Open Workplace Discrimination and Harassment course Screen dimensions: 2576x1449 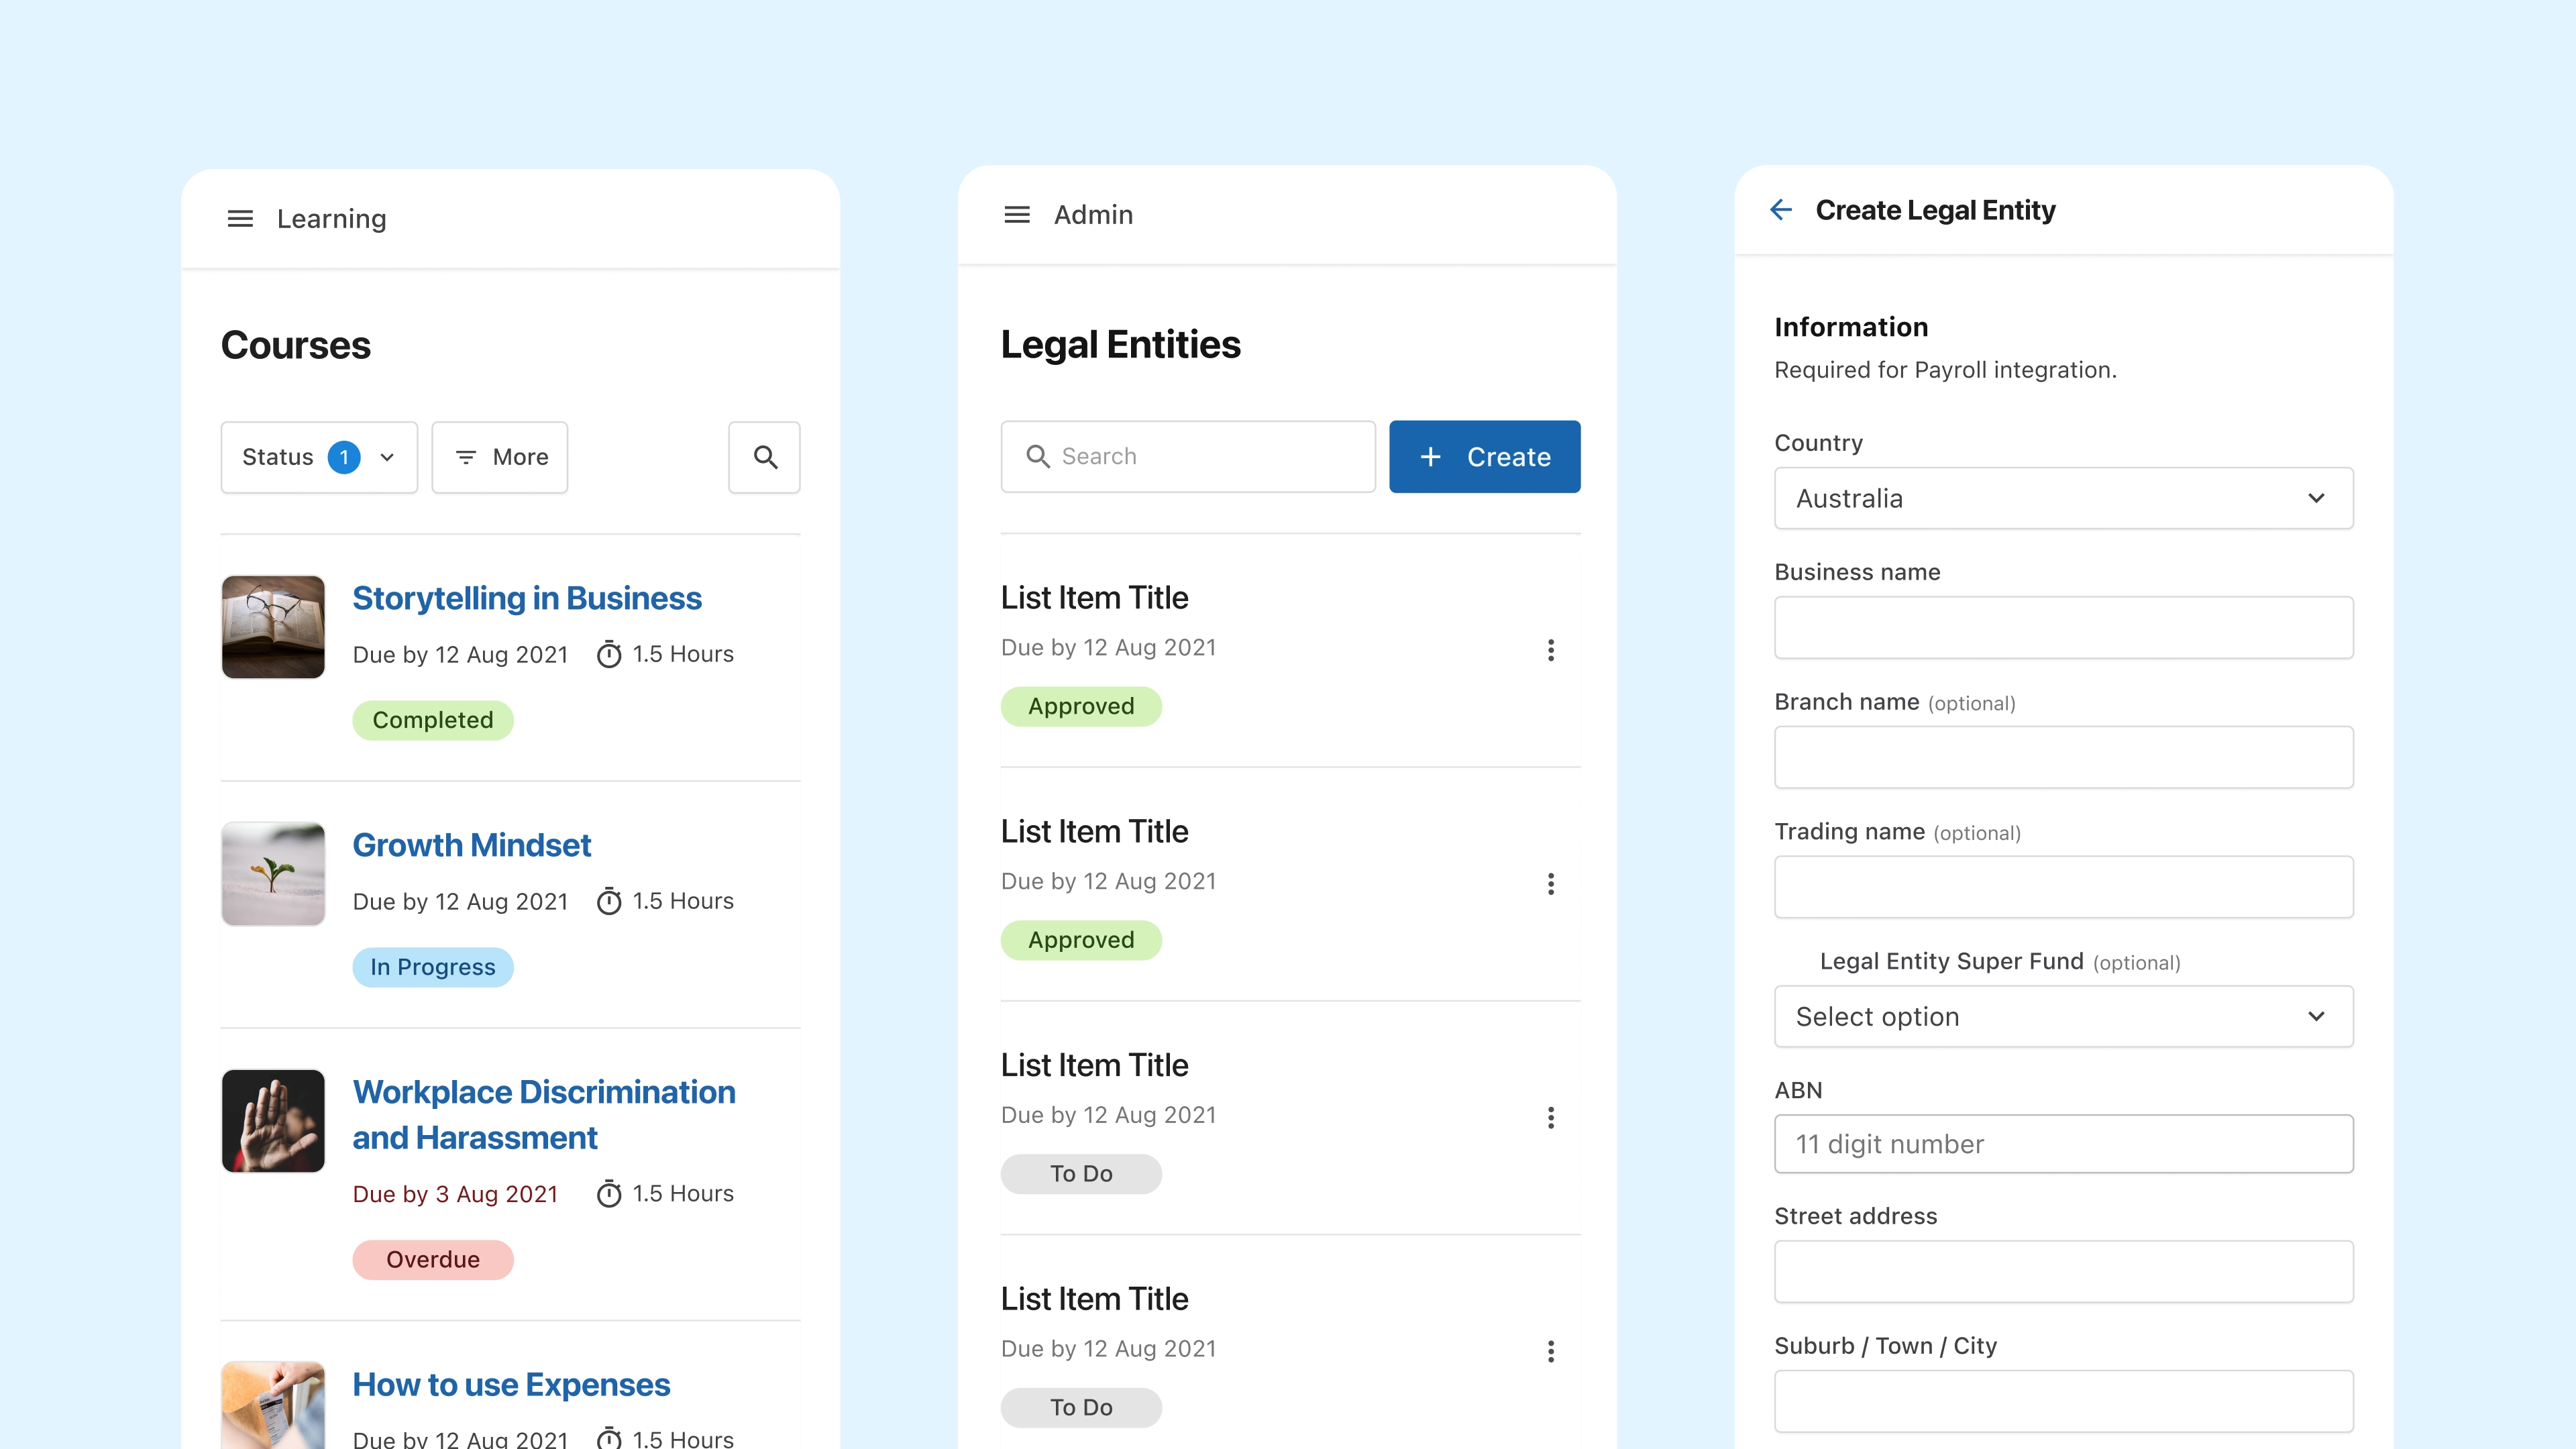544,1114
